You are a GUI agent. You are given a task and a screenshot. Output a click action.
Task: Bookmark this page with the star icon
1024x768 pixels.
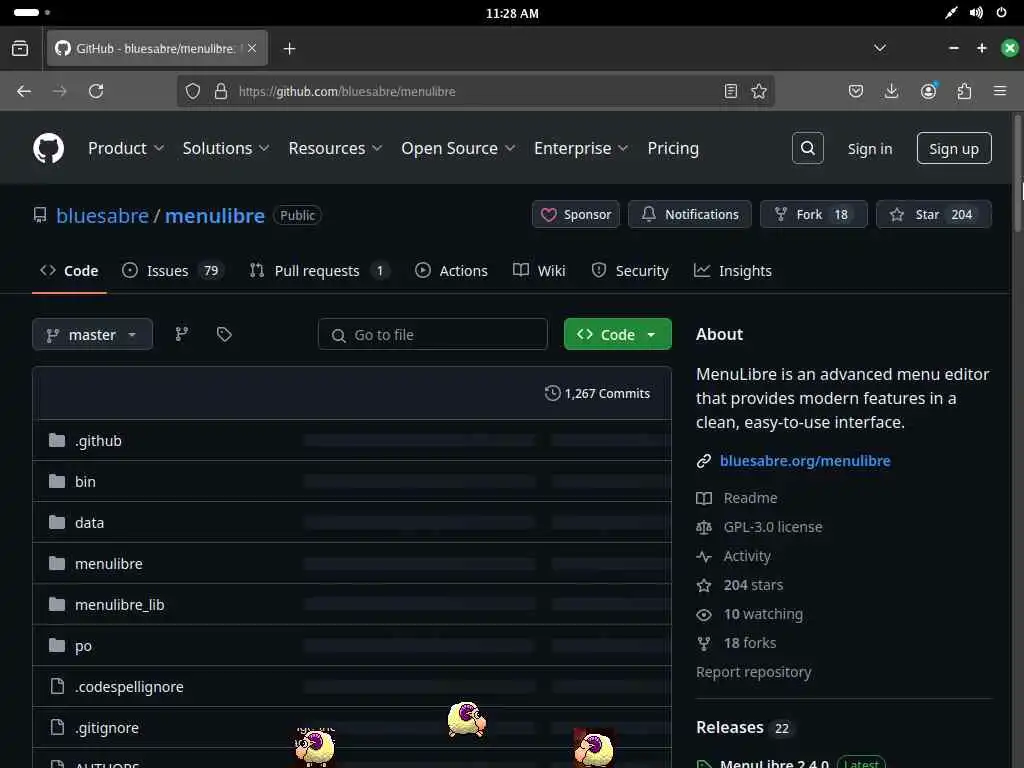pos(758,91)
